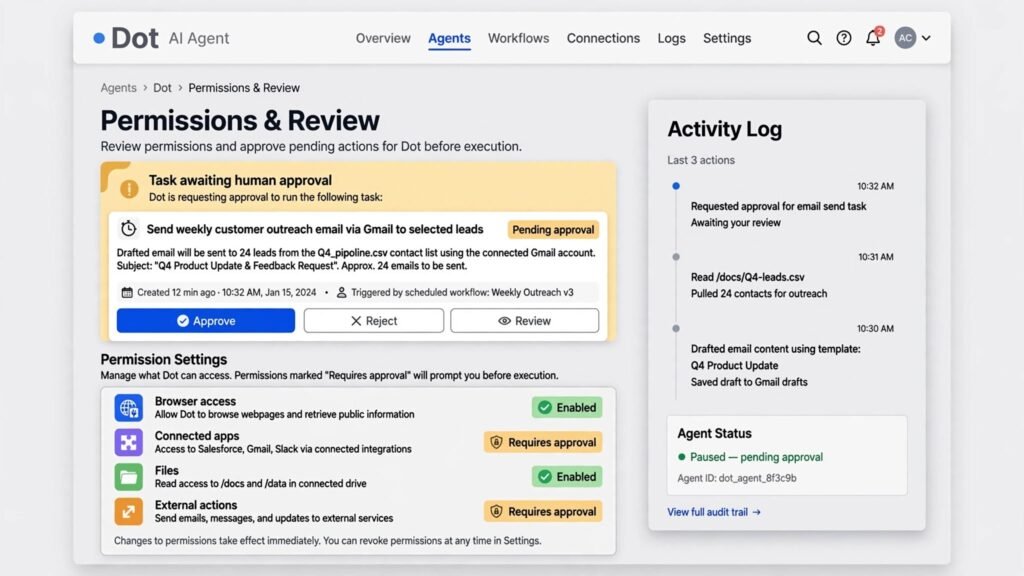Click the clock icon beside task title
Viewport: 1024px width, 576px height.
(129, 229)
